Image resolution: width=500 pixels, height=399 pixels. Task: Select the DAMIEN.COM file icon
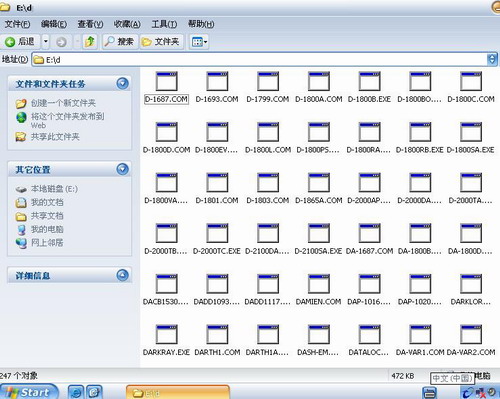[x=319, y=284]
